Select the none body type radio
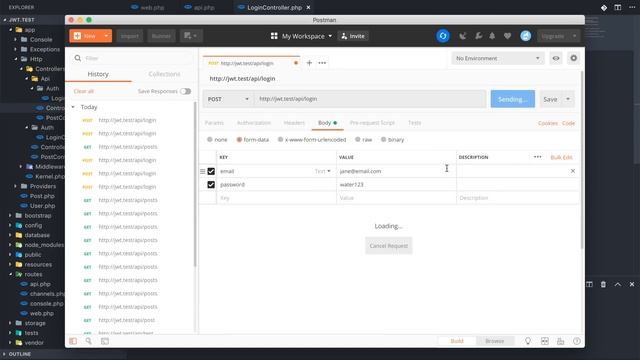This screenshot has height=360, width=640. point(209,140)
